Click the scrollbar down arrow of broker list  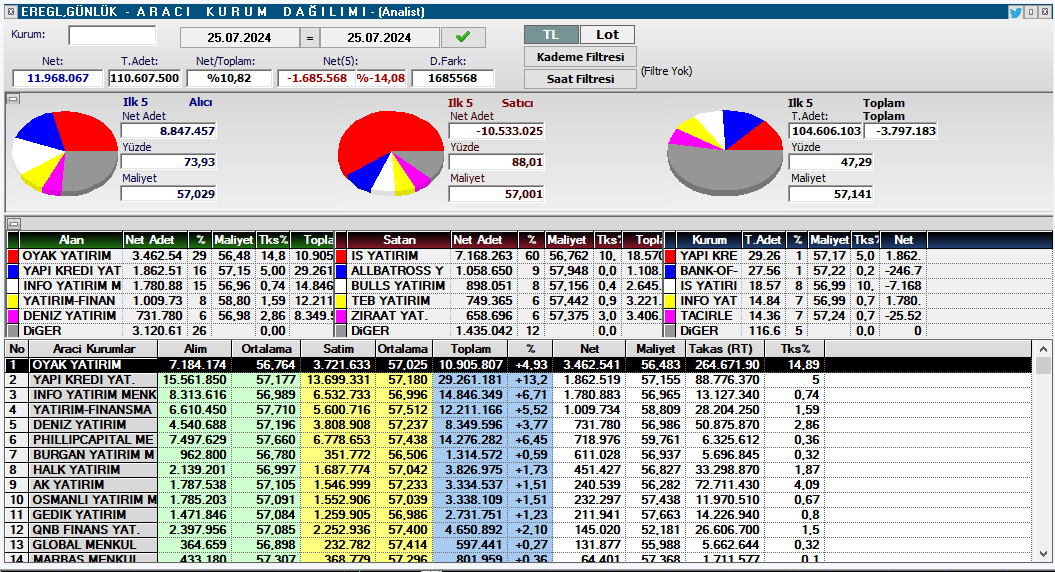pyautogui.click(x=1043, y=555)
